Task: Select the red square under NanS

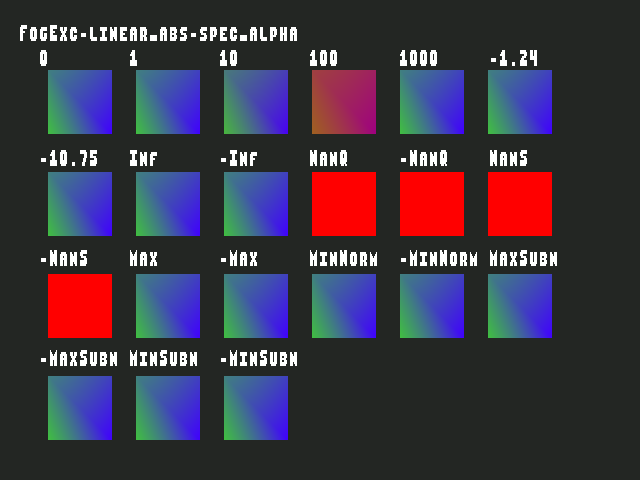Action: click(520, 204)
